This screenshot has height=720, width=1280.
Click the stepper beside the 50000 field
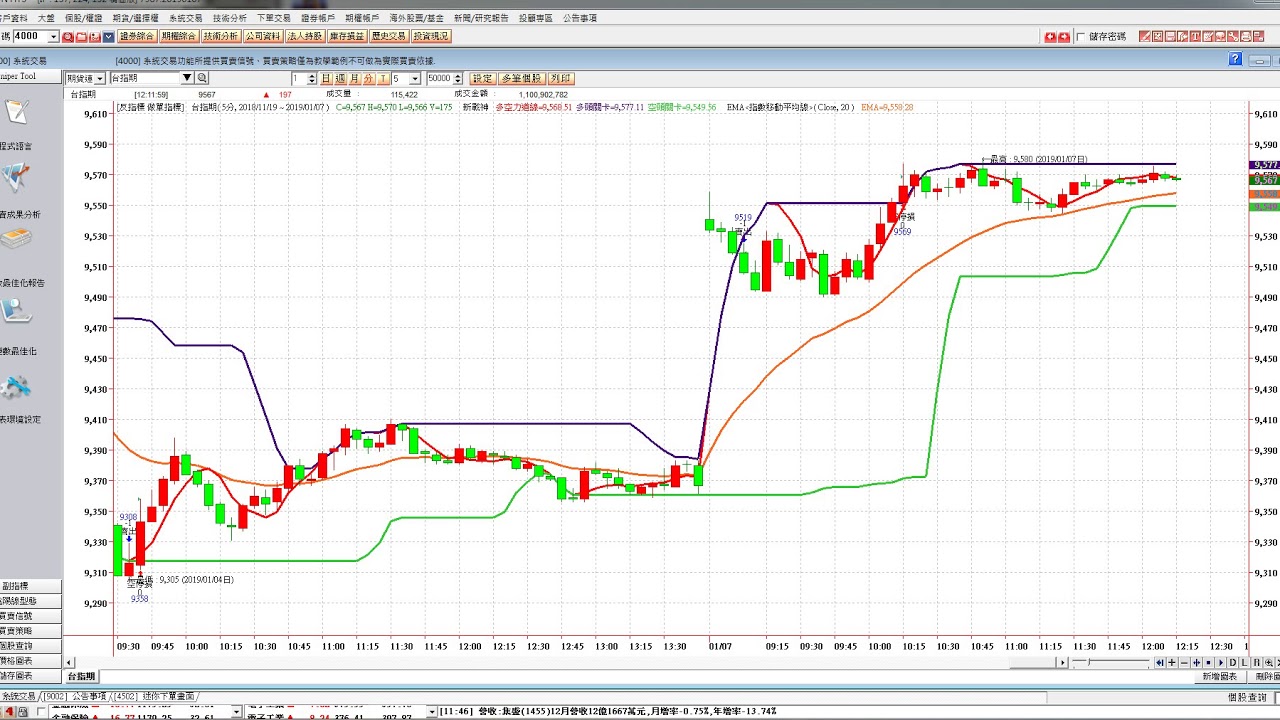(x=457, y=77)
